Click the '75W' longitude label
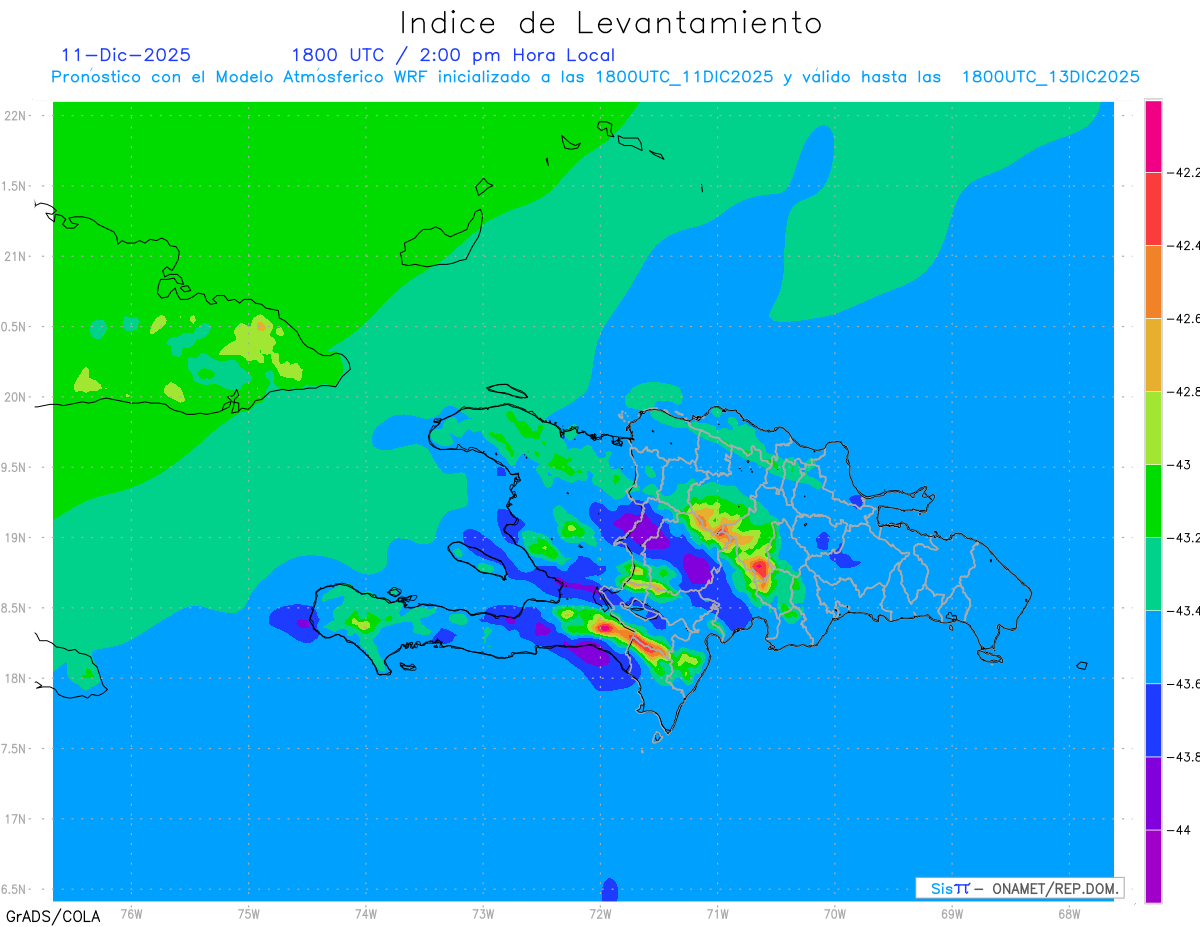Image resolution: width=1200 pixels, height=927 pixels. (x=249, y=914)
